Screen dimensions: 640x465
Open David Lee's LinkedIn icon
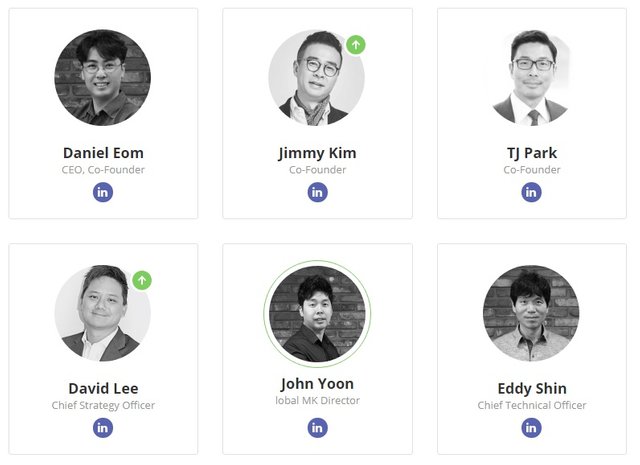tap(103, 427)
